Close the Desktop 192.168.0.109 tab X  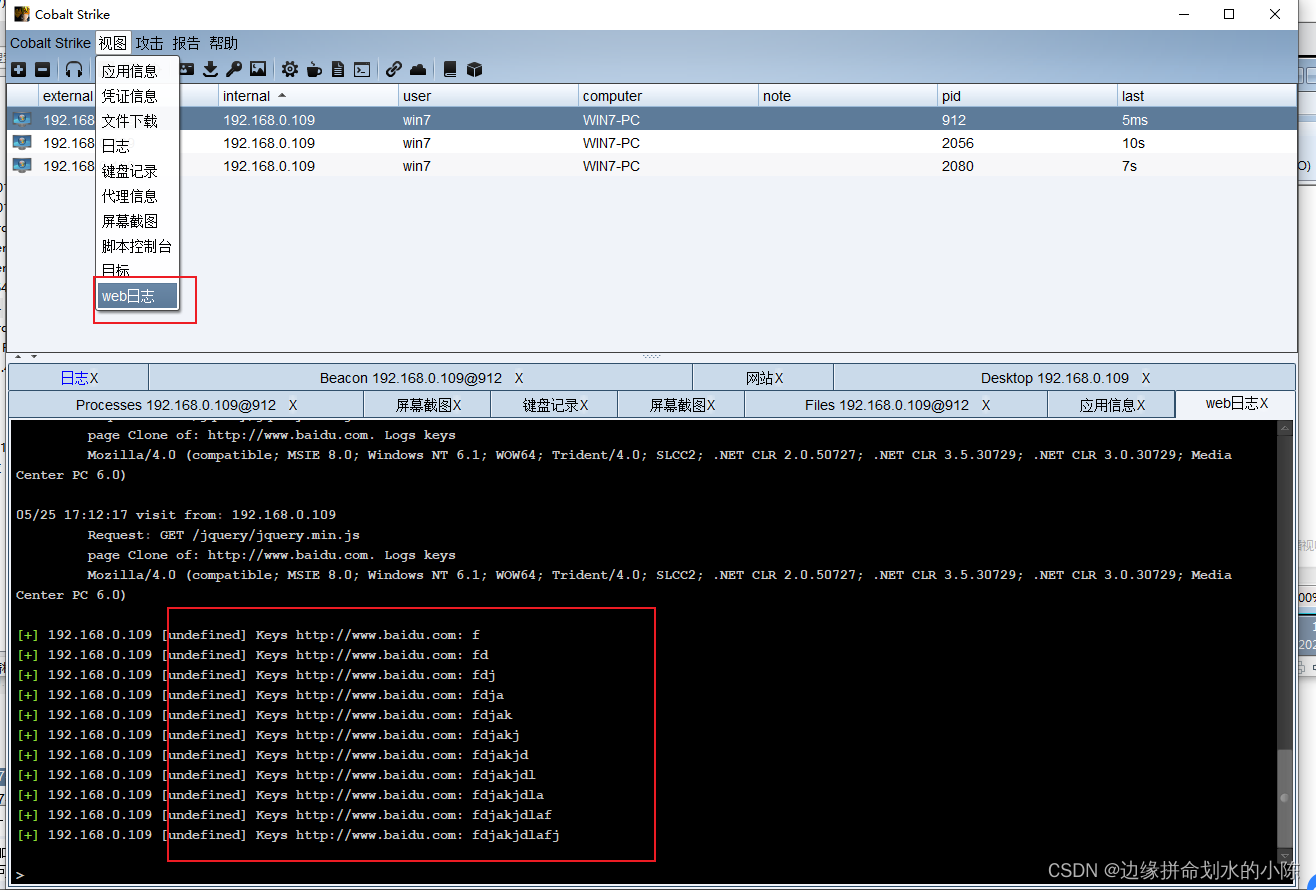tap(1145, 378)
